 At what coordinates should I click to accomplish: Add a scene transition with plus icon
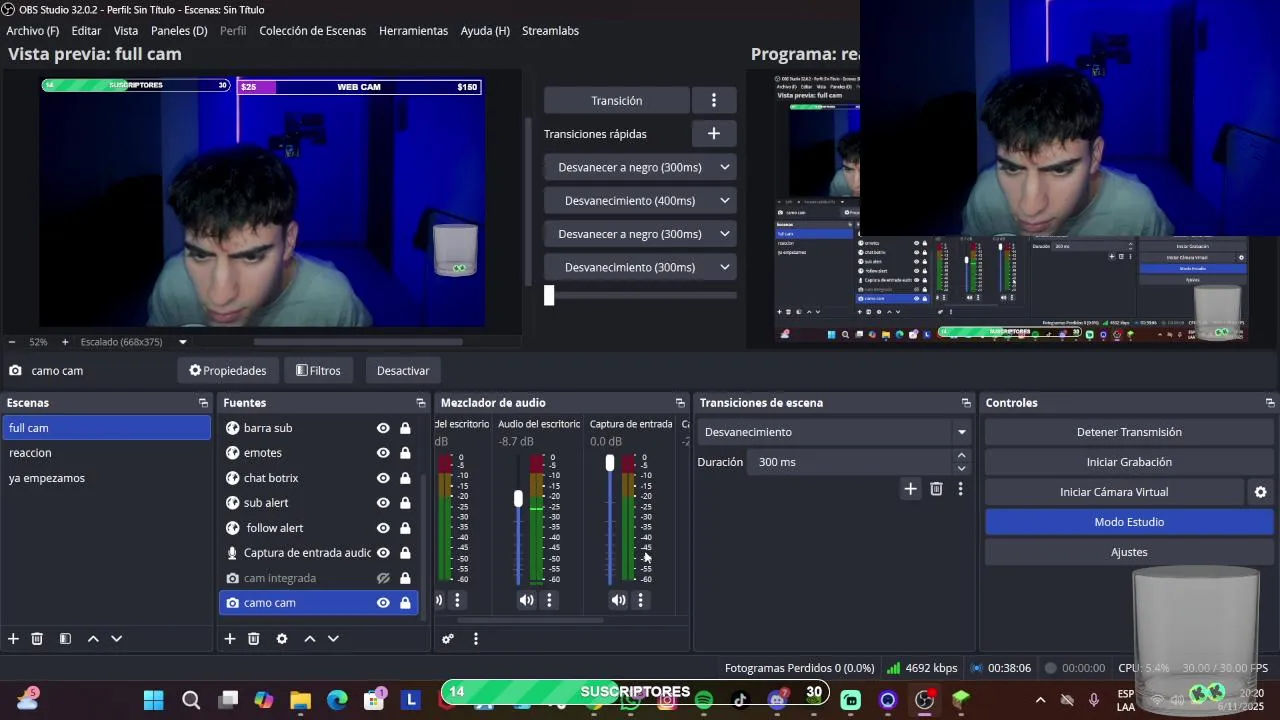pos(910,489)
